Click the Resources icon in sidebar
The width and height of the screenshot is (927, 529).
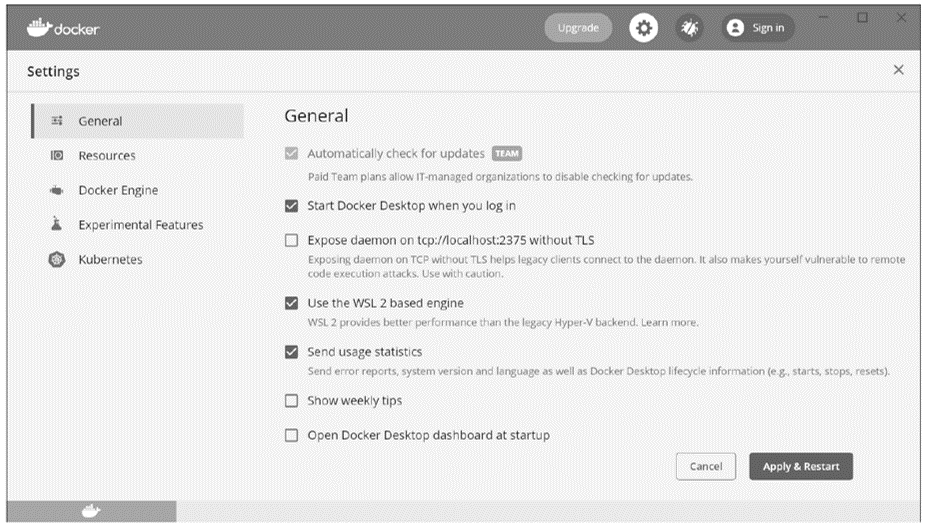point(57,155)
